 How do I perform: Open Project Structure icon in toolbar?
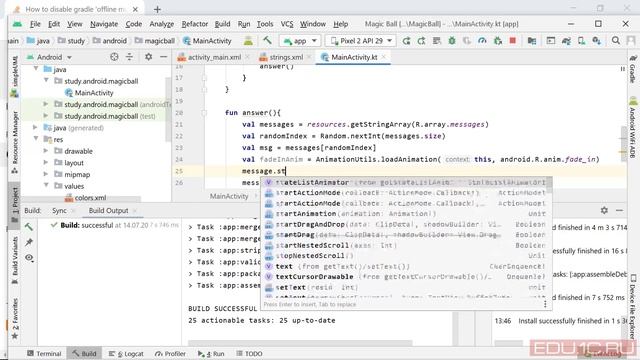(x=532, y=41)
